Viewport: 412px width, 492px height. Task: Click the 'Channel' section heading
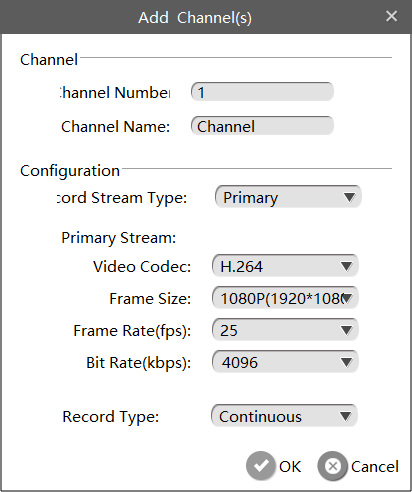(49, 60)
